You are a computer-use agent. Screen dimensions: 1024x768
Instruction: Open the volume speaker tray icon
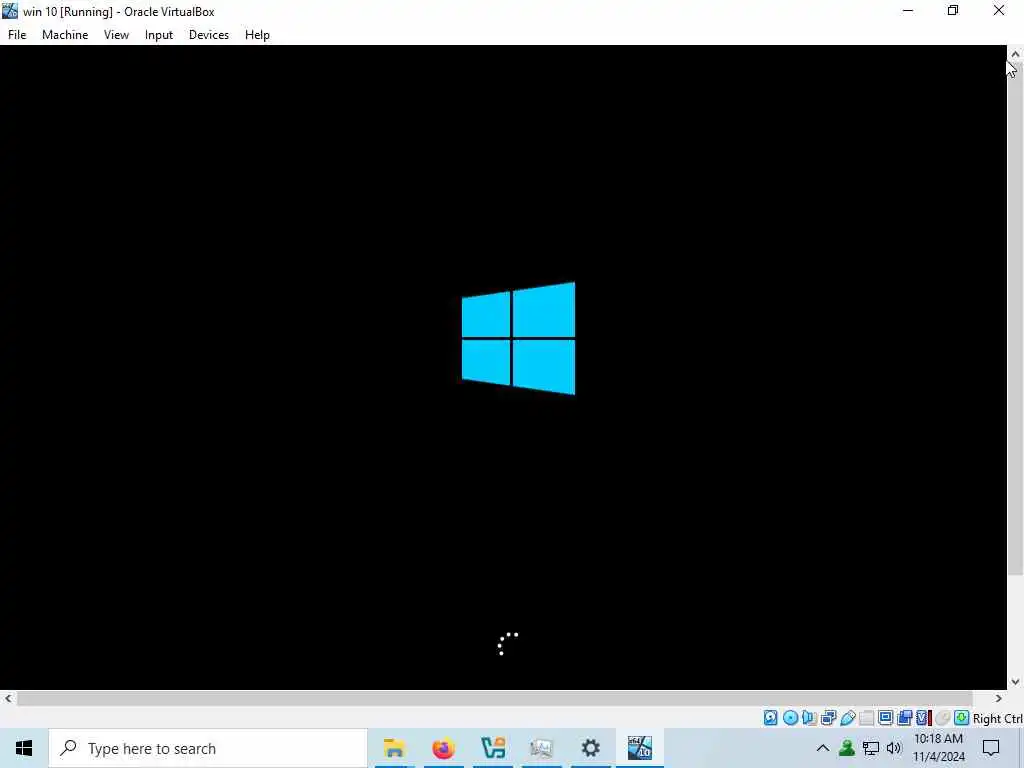894,748
